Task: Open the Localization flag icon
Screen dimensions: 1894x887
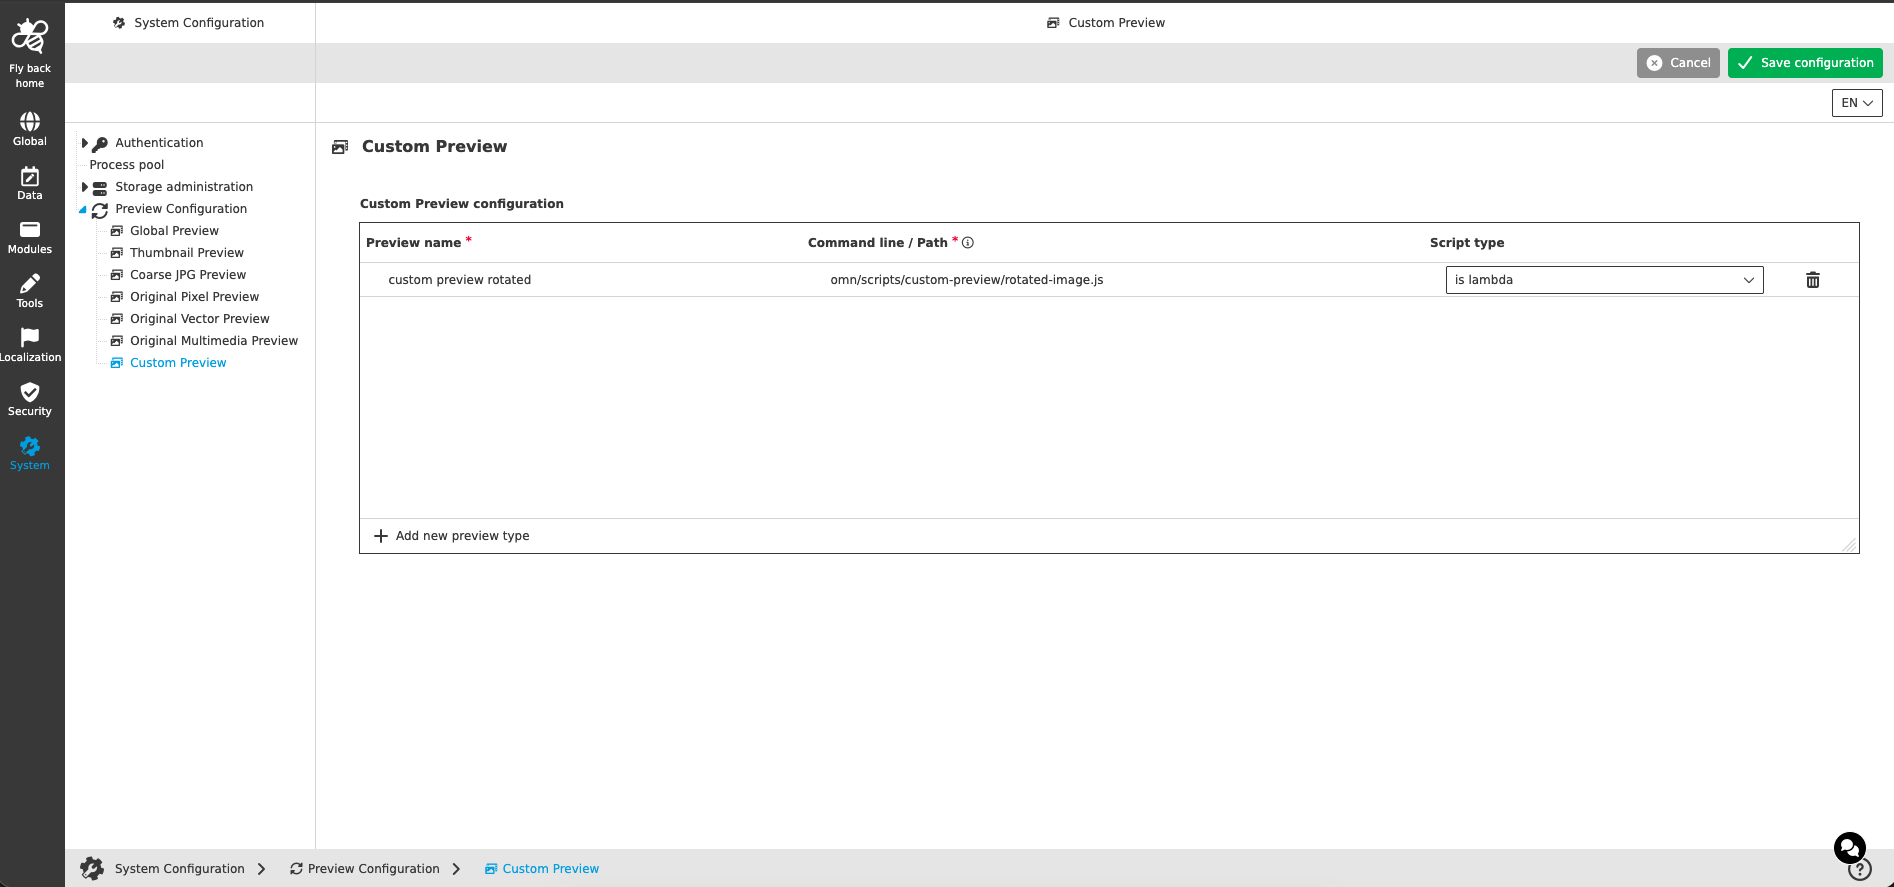Action: pyautogui.click(x=30, y=338)
